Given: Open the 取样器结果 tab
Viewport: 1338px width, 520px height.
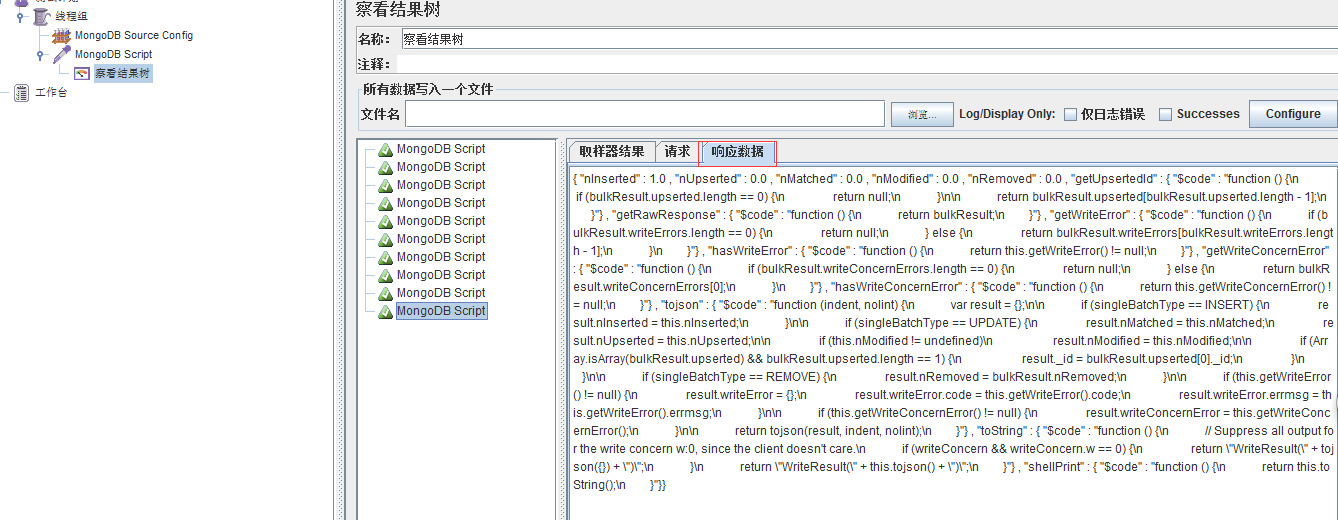Looking at the screenshot, I should coord(612,151).
